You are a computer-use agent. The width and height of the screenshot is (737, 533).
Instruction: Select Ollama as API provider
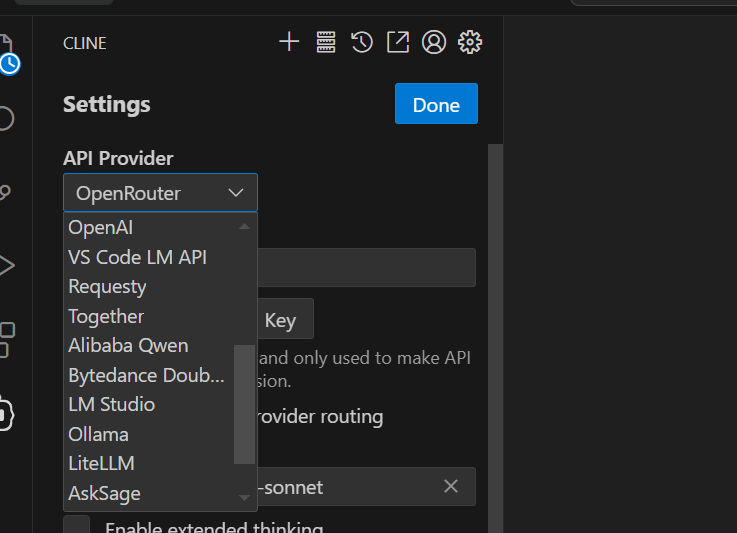pyautogui.click(x=150, y=434)
